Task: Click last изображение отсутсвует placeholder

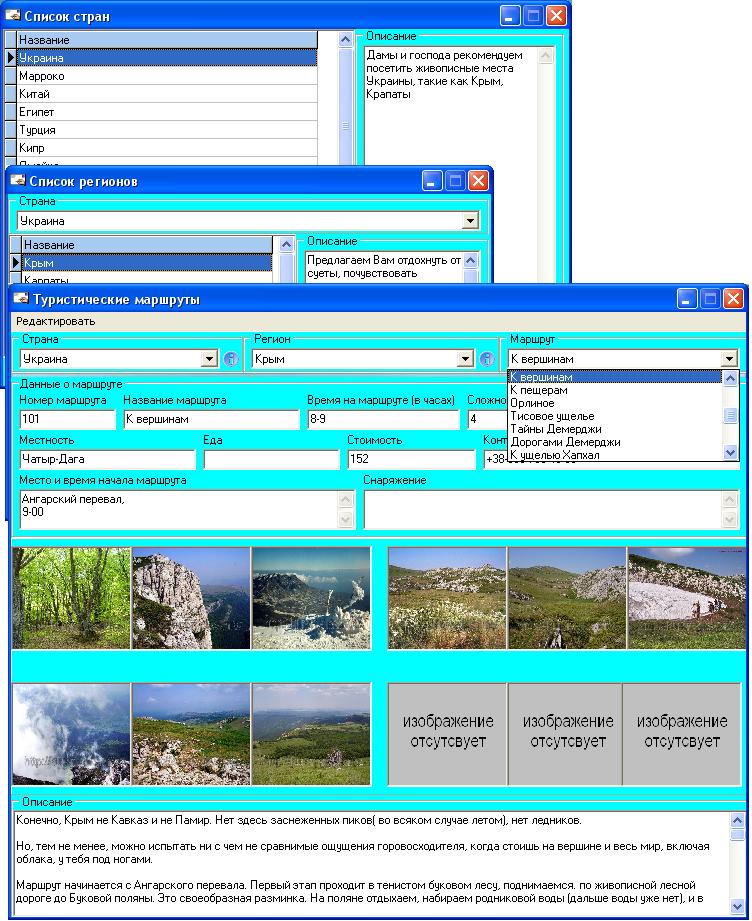Action: [682, 734]
